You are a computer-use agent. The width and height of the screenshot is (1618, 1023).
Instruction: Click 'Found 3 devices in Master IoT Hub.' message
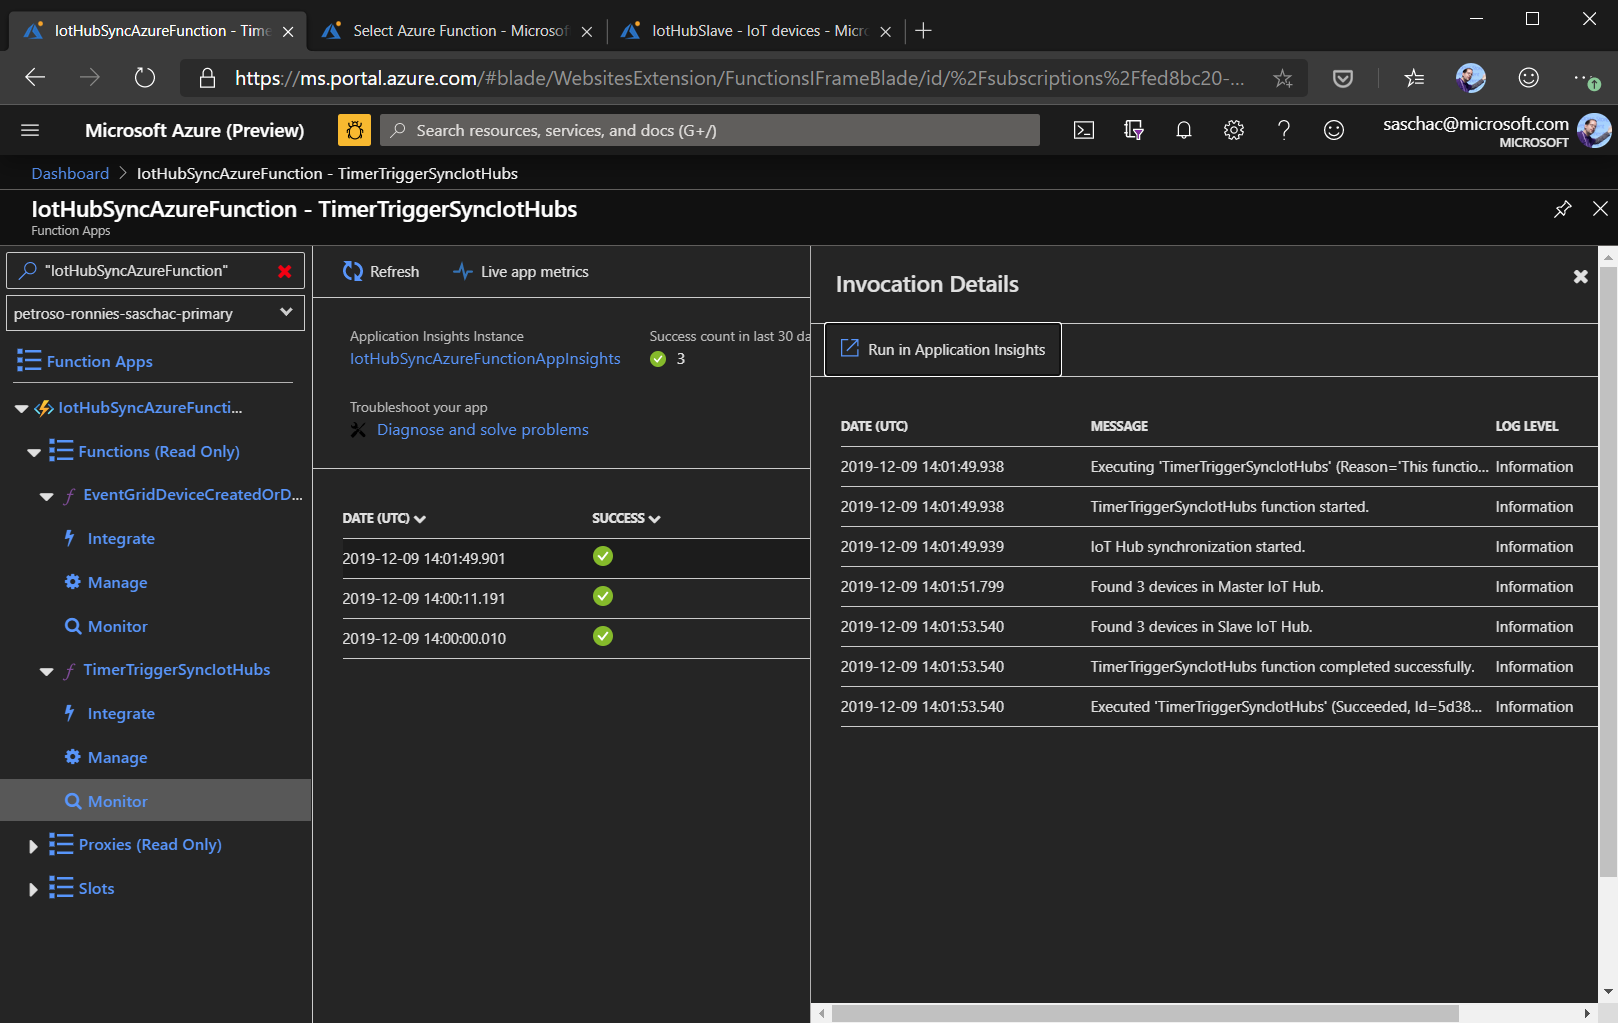(x=1207, y=587)
